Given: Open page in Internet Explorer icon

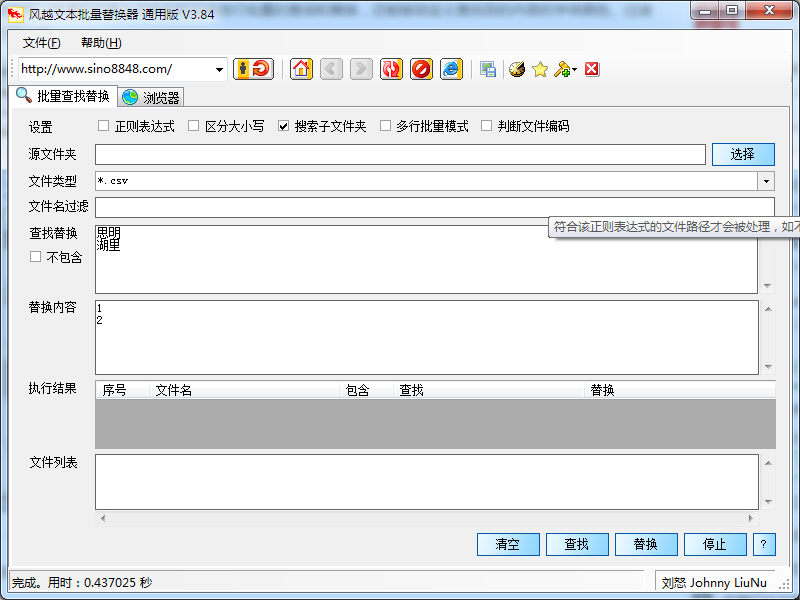Looking at the screenshot, I should coord(452,69).
